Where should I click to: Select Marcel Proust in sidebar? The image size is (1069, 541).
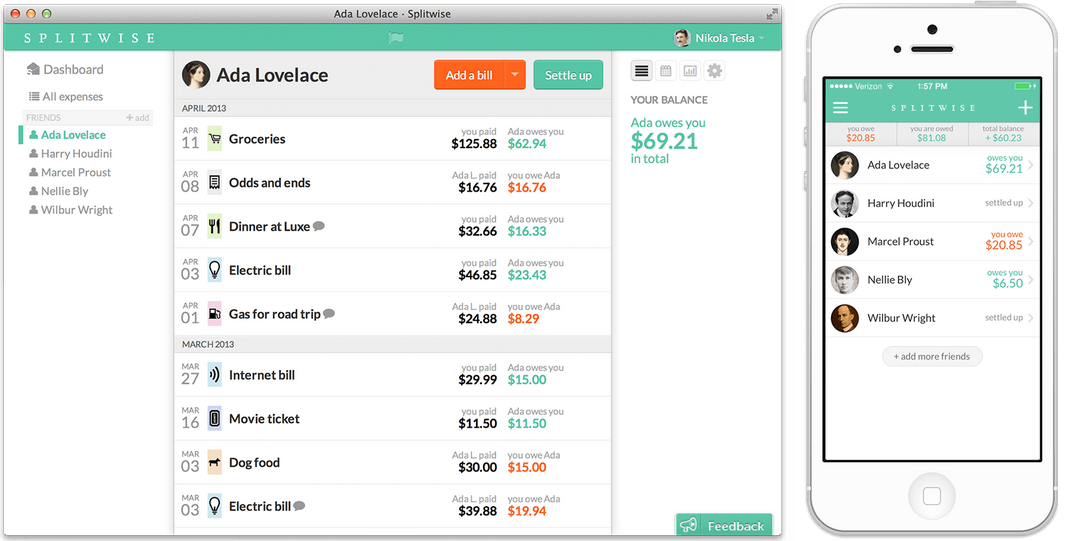[x=70, y=172]
